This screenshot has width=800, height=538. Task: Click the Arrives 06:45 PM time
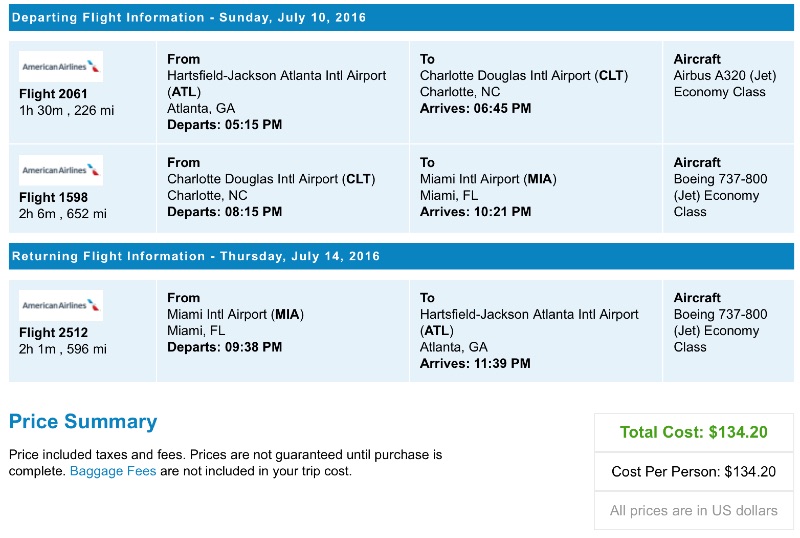click(475, 108)
